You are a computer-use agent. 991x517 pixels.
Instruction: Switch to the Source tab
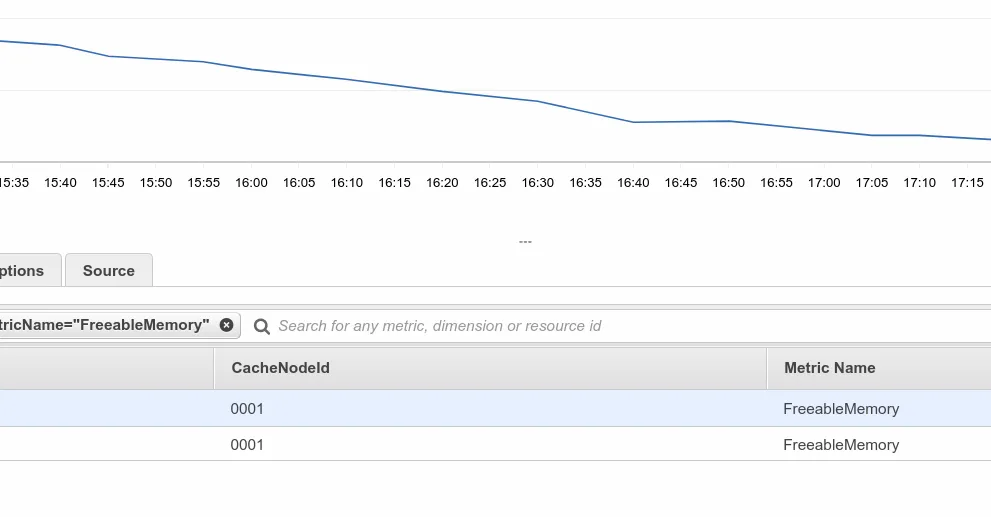click(x=109, y=271)
